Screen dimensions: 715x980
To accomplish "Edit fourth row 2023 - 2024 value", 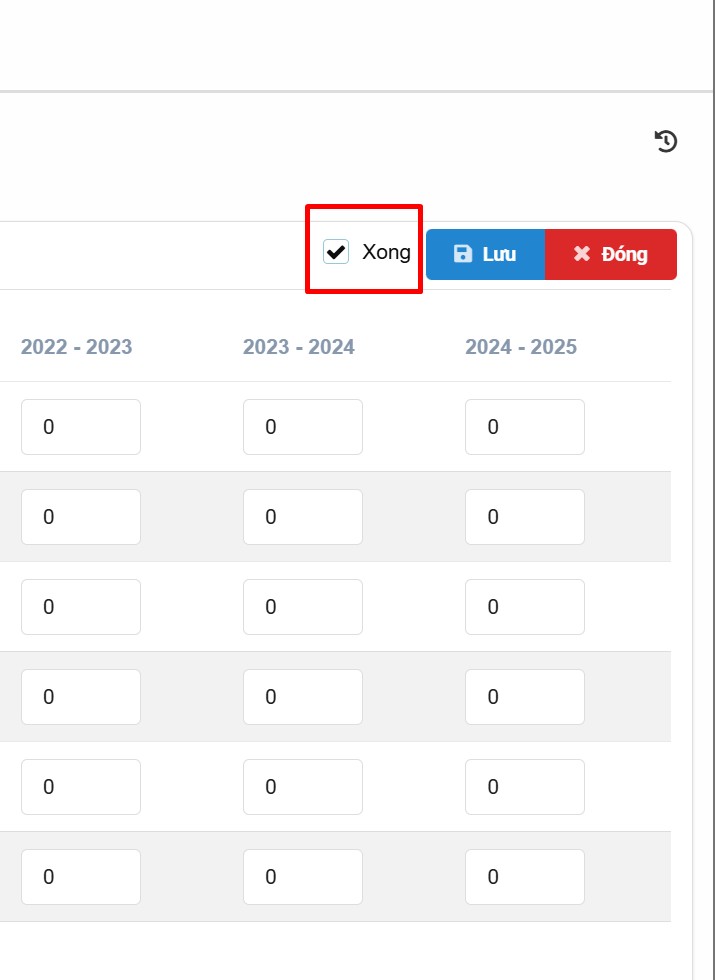I will (x=303, y=697).
